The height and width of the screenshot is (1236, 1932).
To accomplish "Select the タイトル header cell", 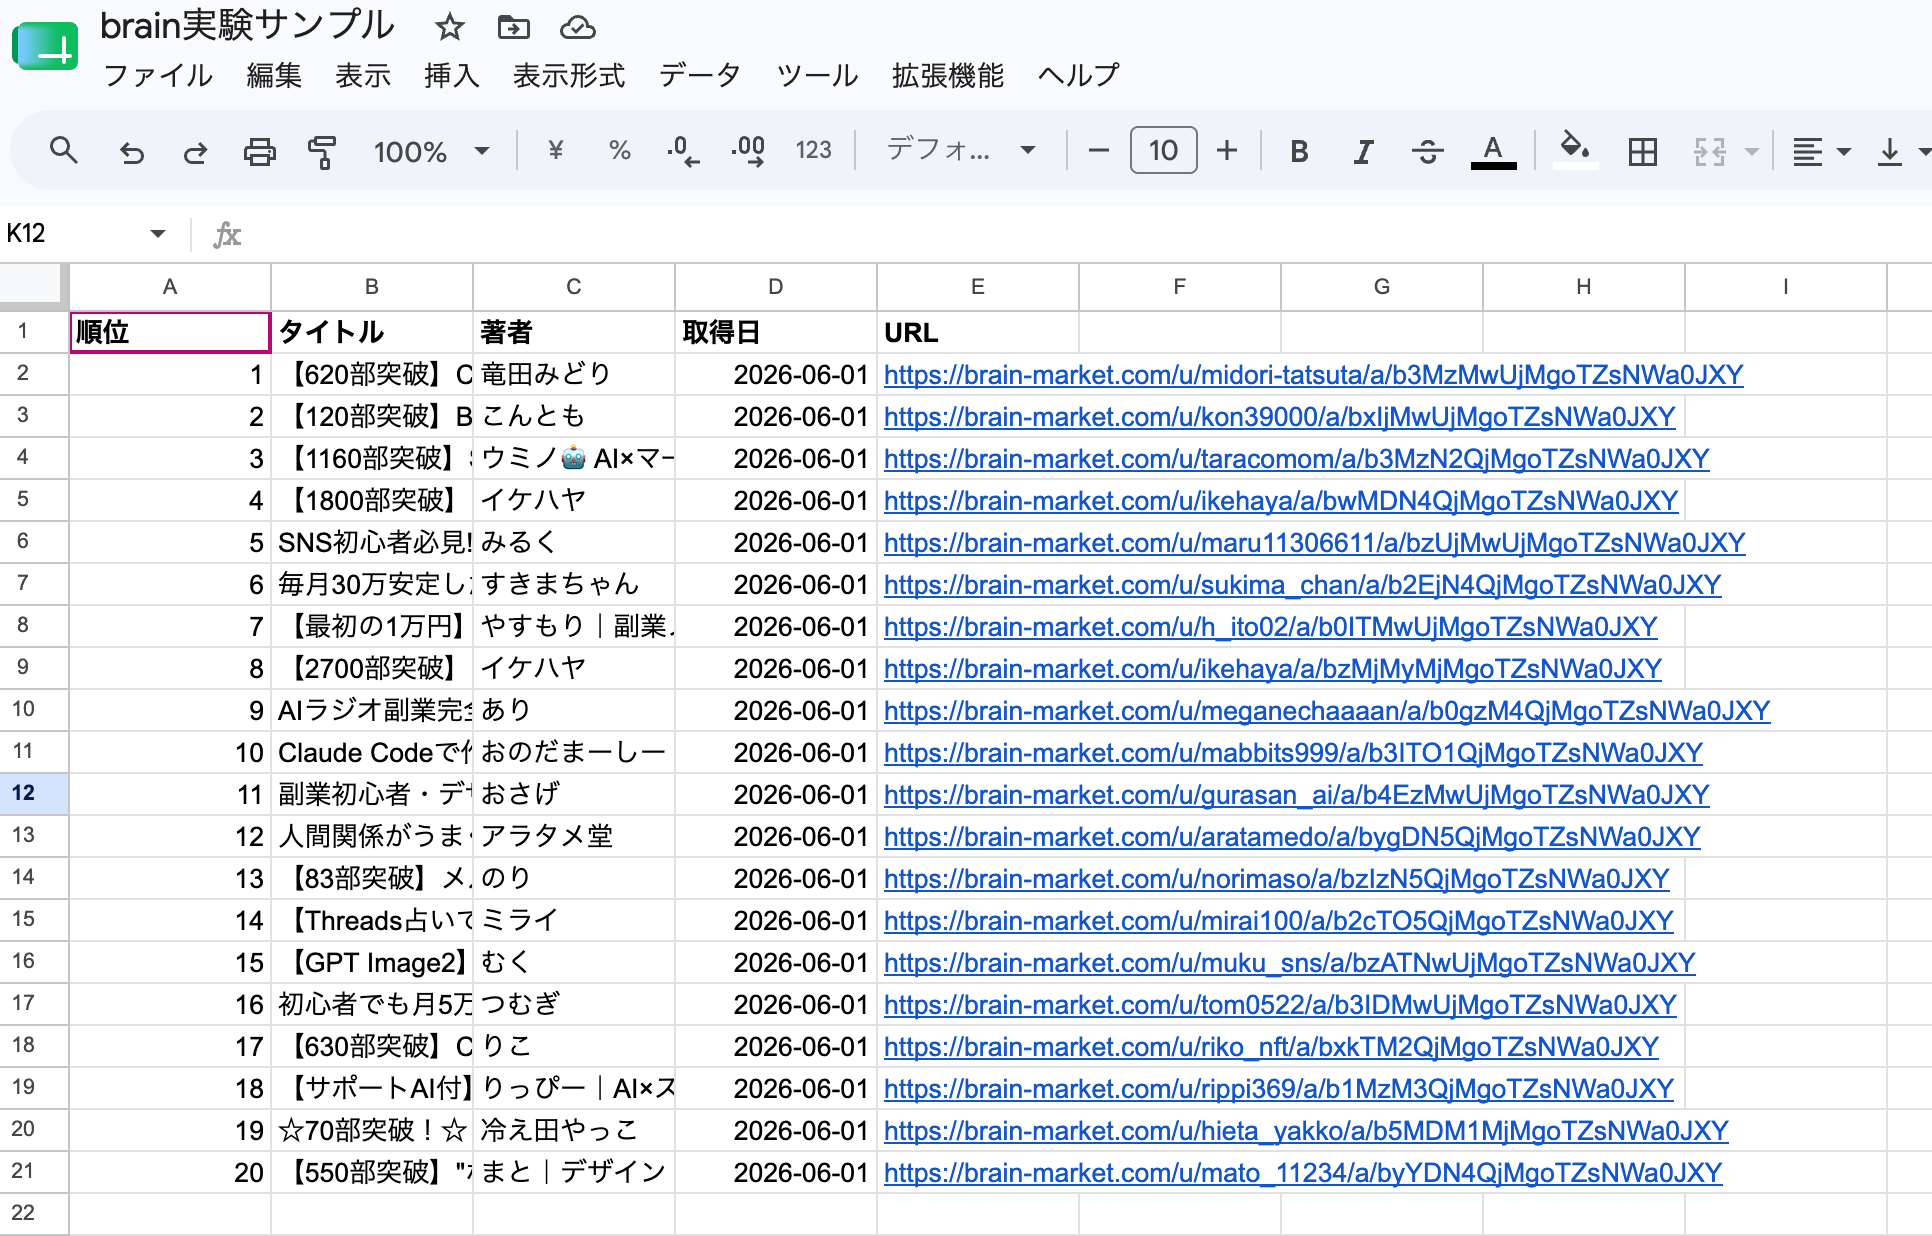I will (372, 332).
